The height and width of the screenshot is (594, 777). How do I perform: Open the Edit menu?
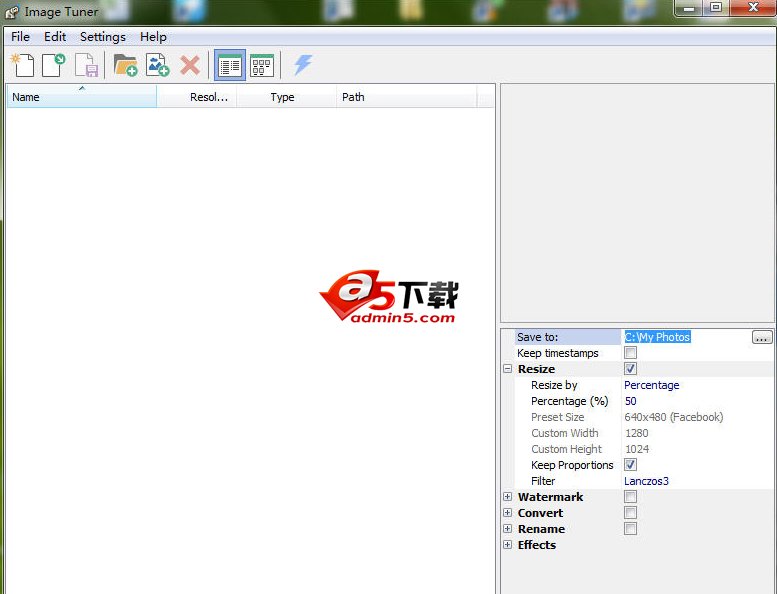pyautogui.click(x=55, y=37)
